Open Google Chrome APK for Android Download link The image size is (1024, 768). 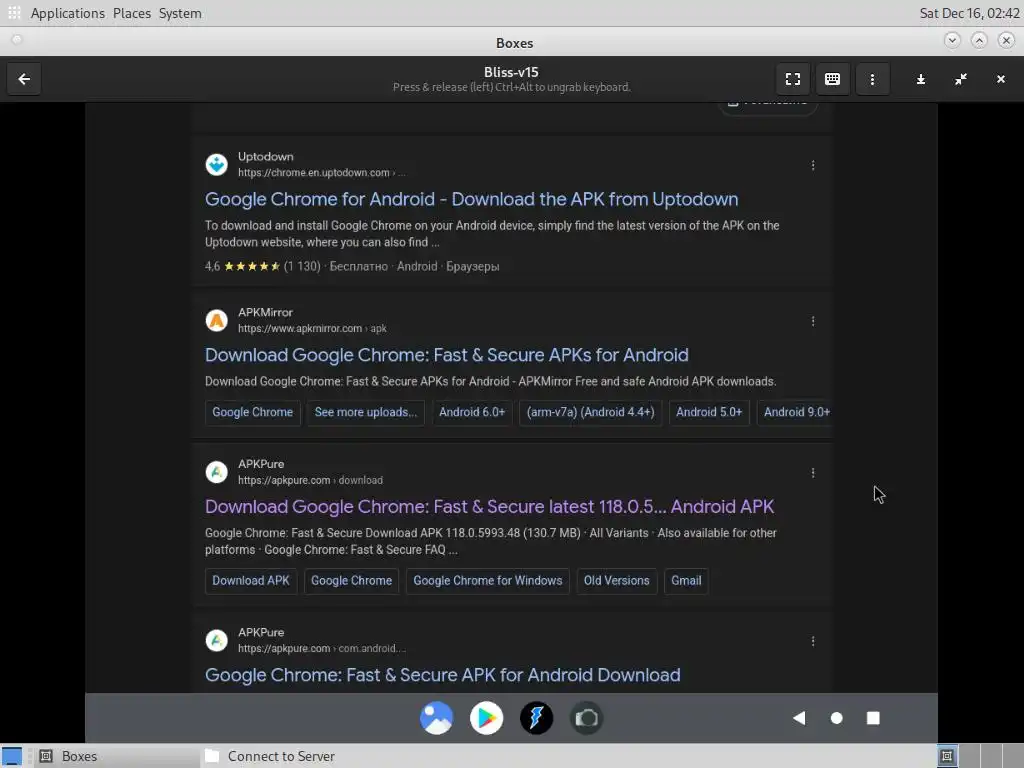pyautogui.click(x=443, y=675)
